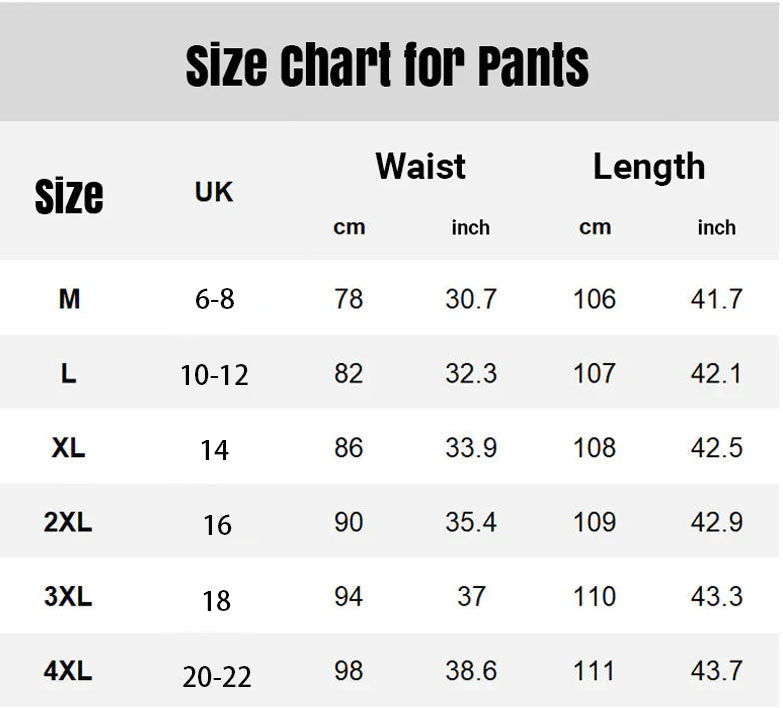Select the 'XL' size row label
This screenshot has width=783, height=708.
point(69,447)
